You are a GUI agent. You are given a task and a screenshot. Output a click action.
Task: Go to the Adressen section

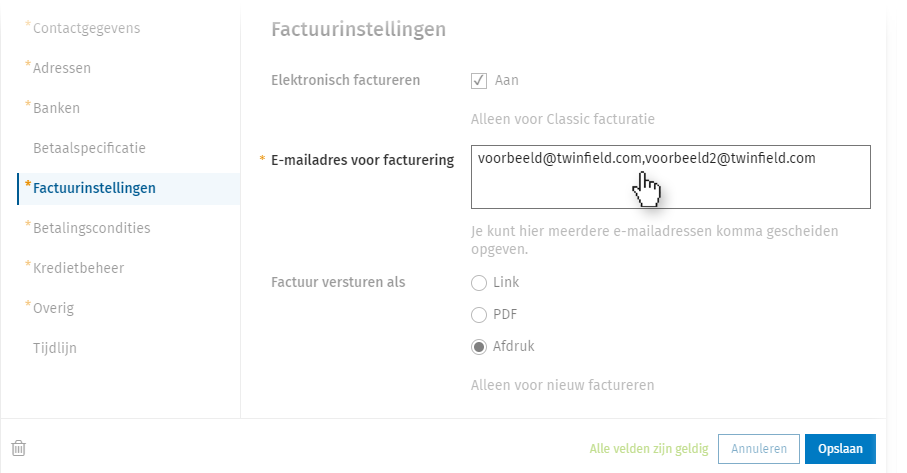click(x=62, y=68)
